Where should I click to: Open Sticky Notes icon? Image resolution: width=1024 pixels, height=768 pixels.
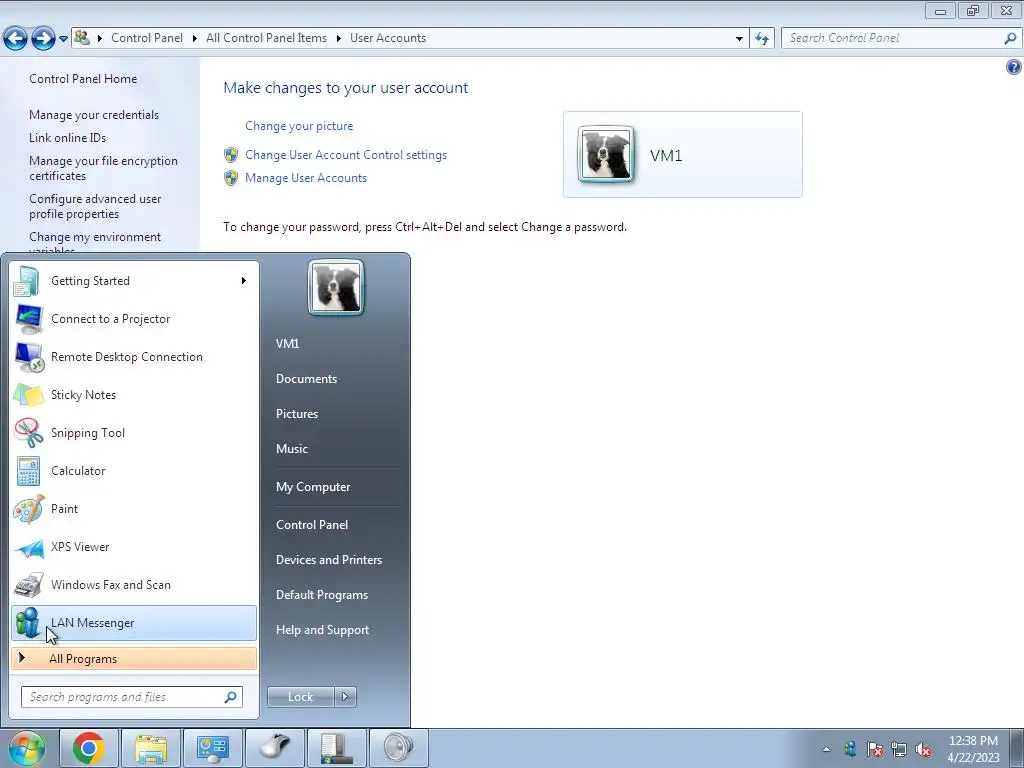tap(28, 395)
